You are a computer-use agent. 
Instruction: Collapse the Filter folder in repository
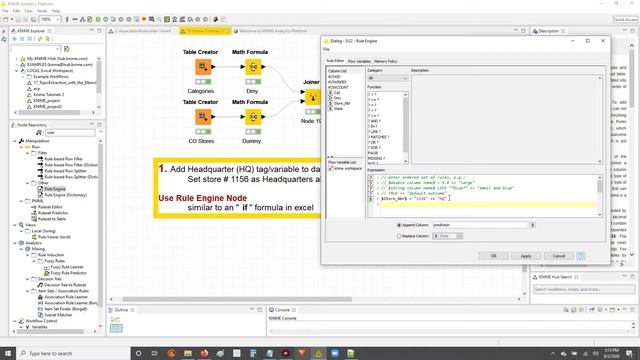tap(28, 153)
